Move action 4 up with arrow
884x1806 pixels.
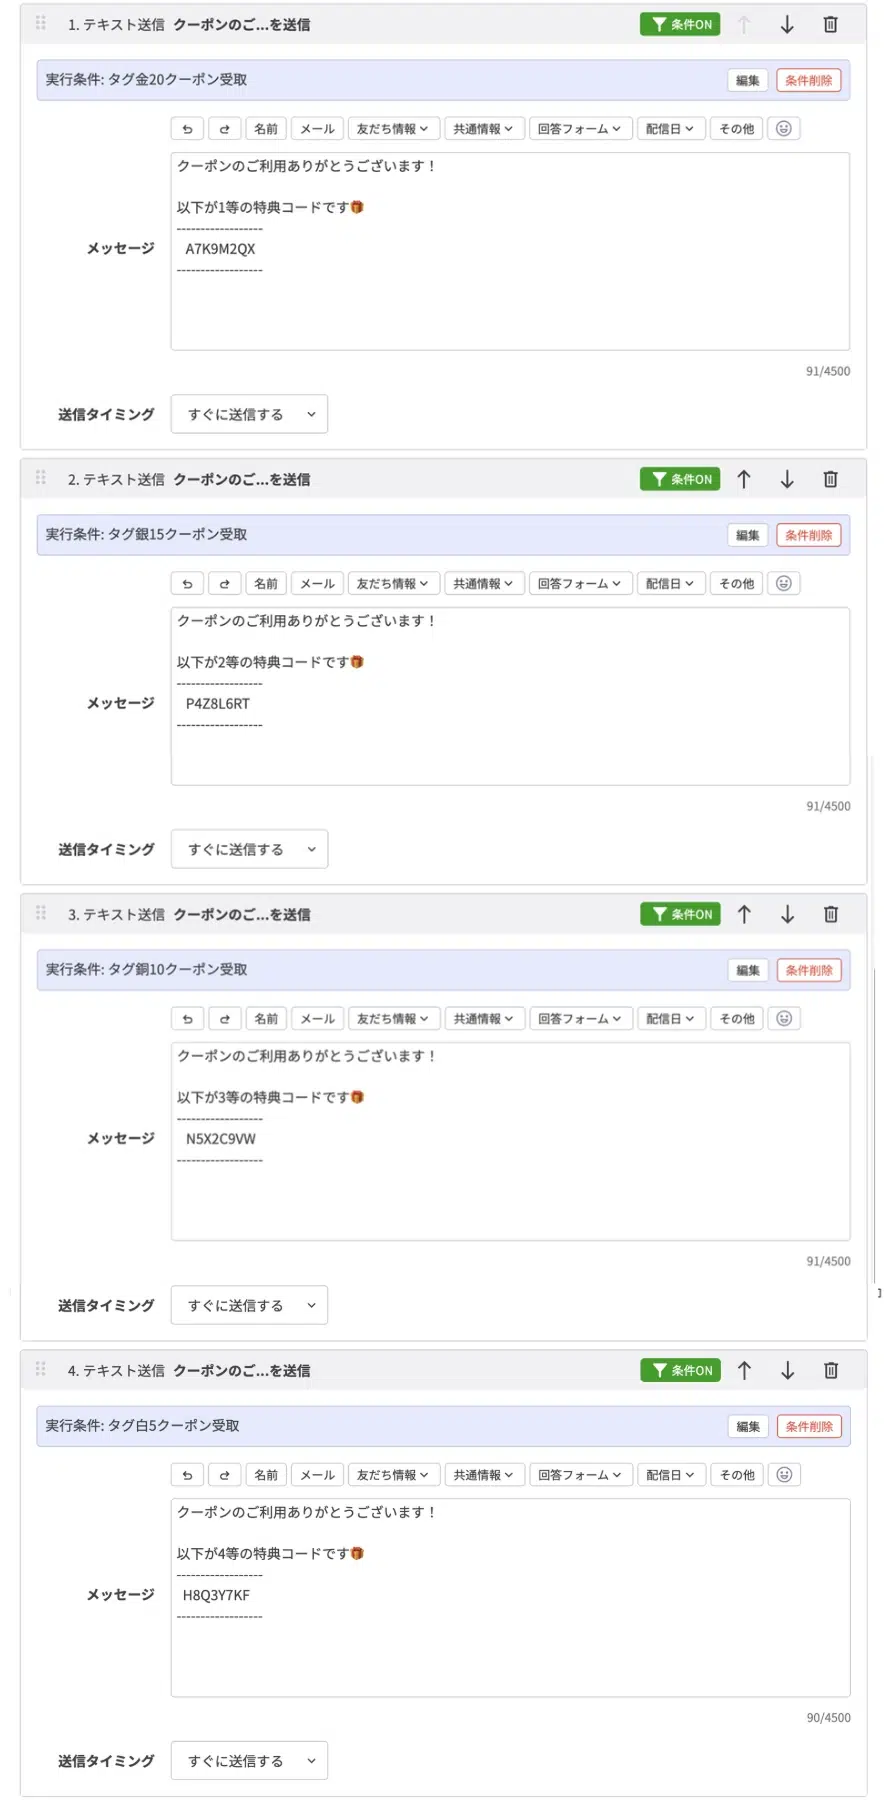744,1371
